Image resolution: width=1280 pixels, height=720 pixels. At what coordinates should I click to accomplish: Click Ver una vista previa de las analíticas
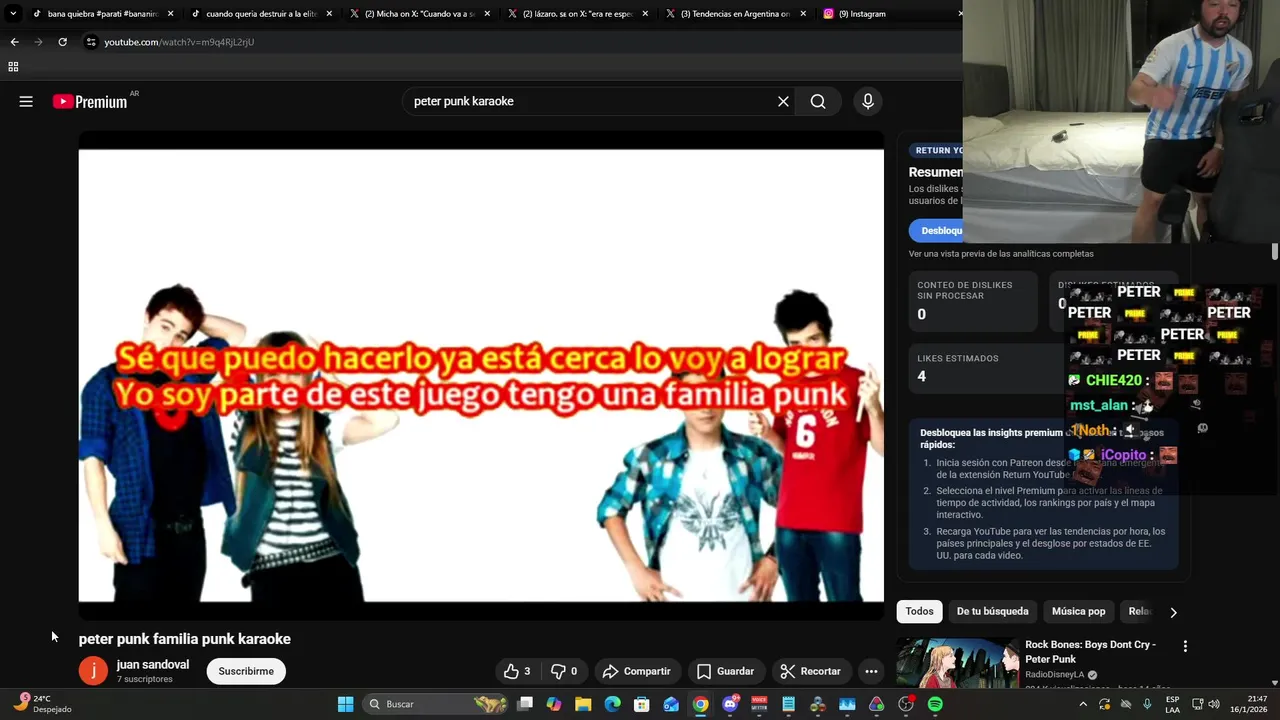1001,254
